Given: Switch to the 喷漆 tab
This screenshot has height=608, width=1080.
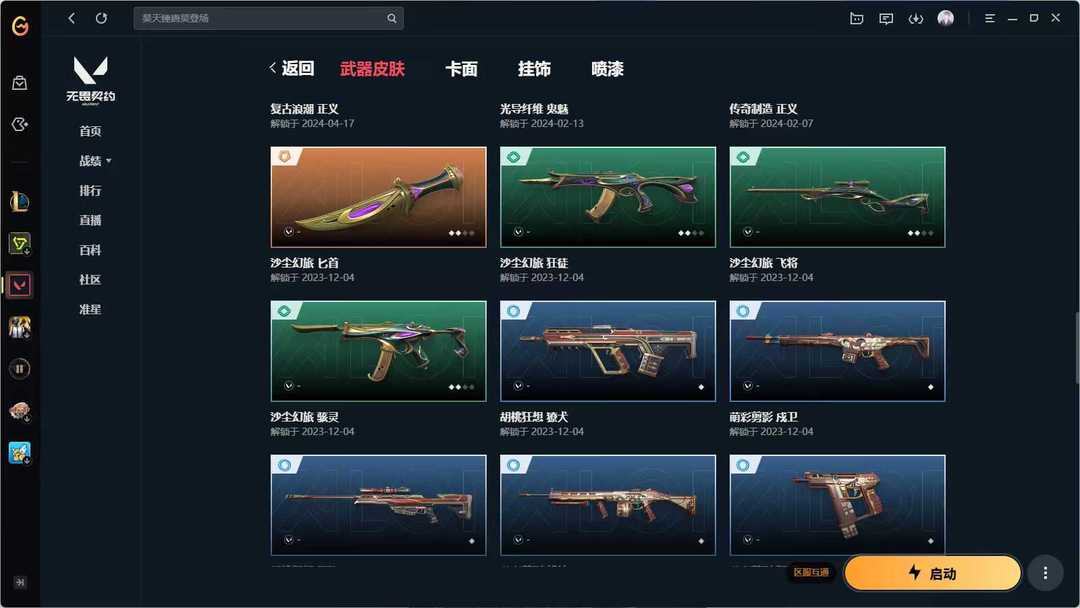Looking at the screenshot, I should [x=607, y=69].
